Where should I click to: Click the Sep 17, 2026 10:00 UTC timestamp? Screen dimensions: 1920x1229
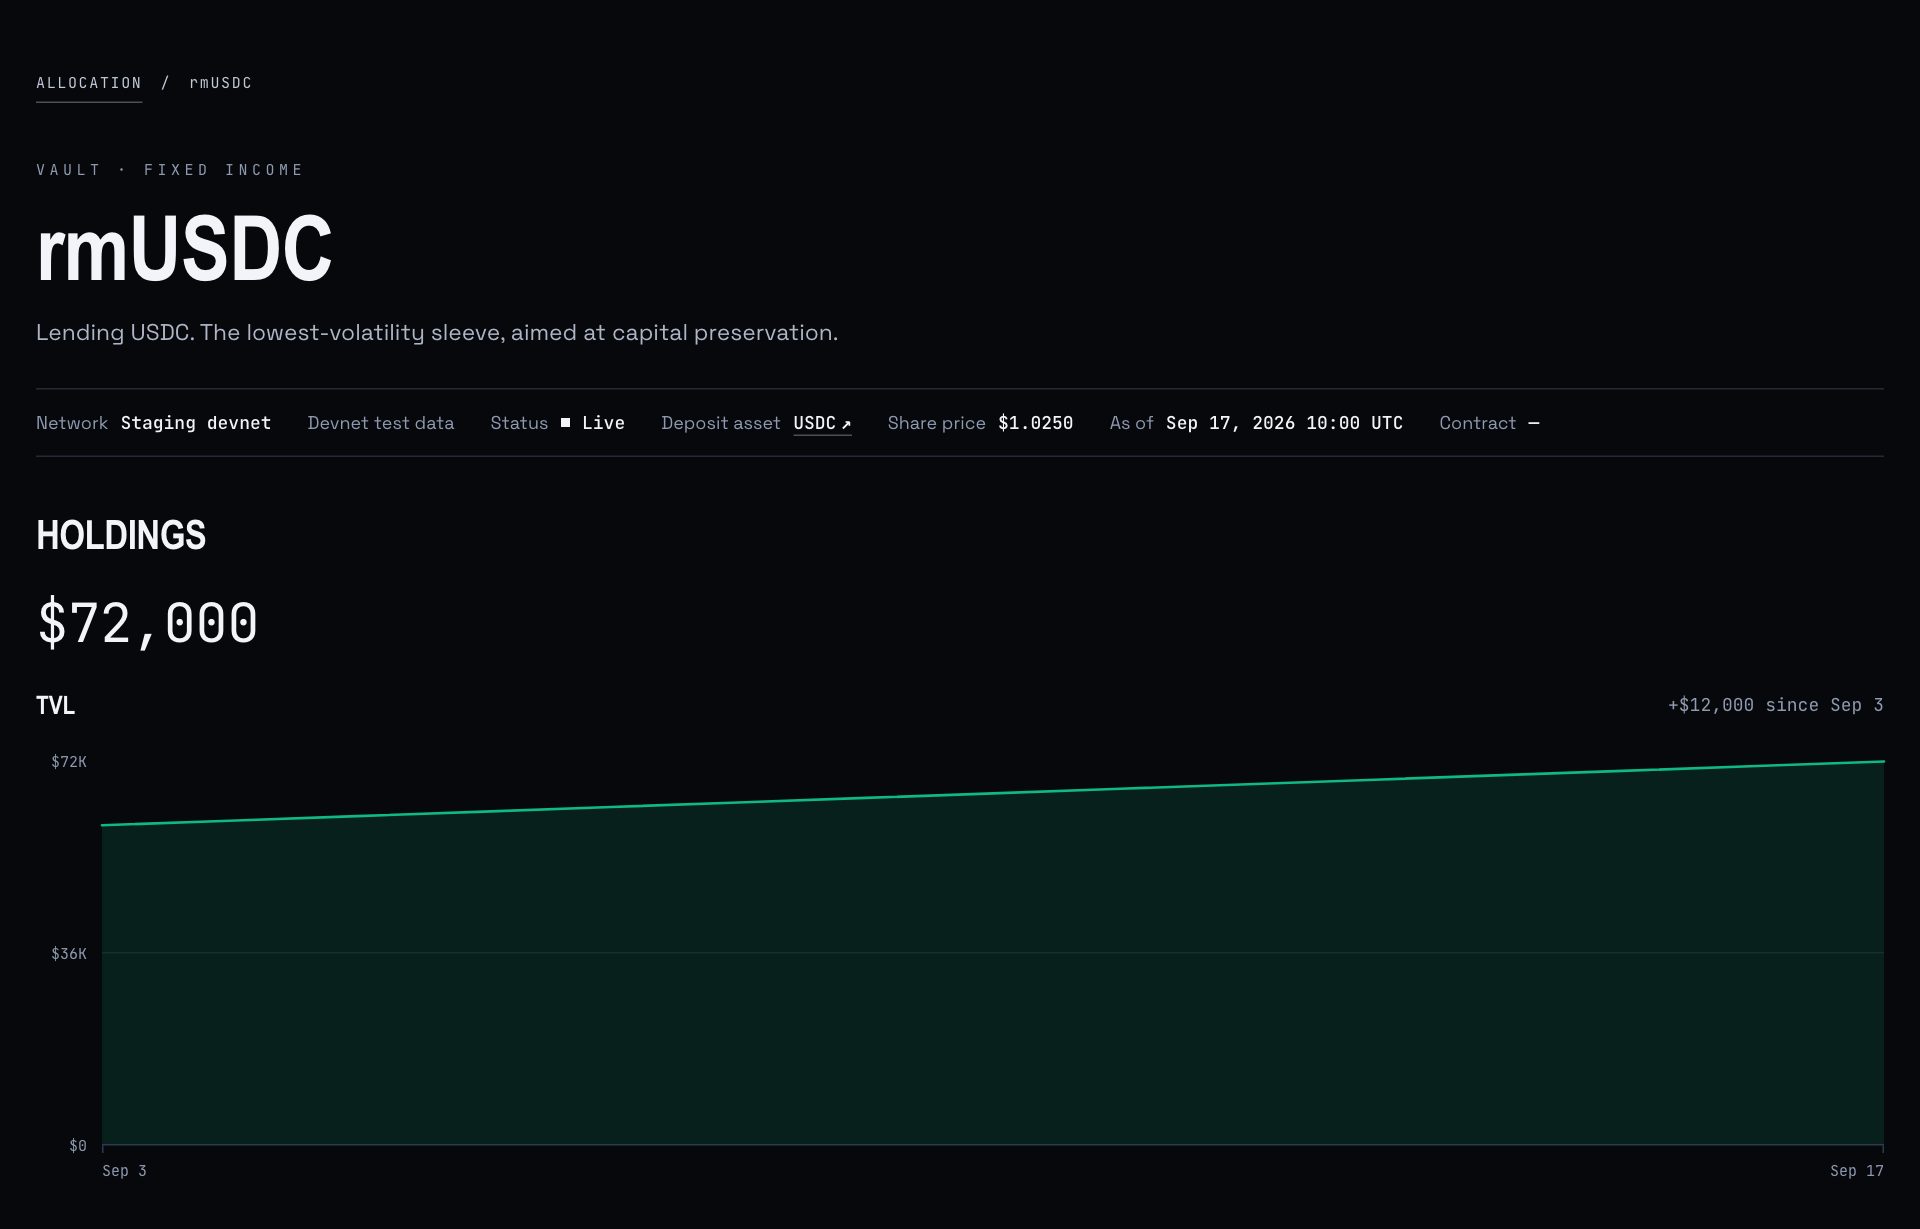(1284, 423)
